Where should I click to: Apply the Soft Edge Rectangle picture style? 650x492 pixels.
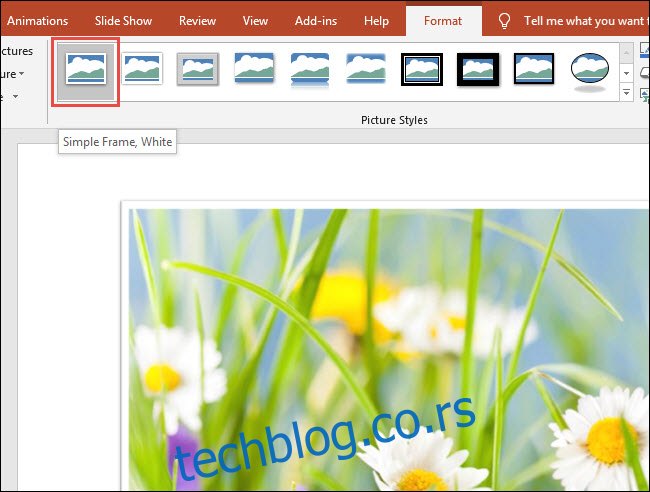click(366, 69)
